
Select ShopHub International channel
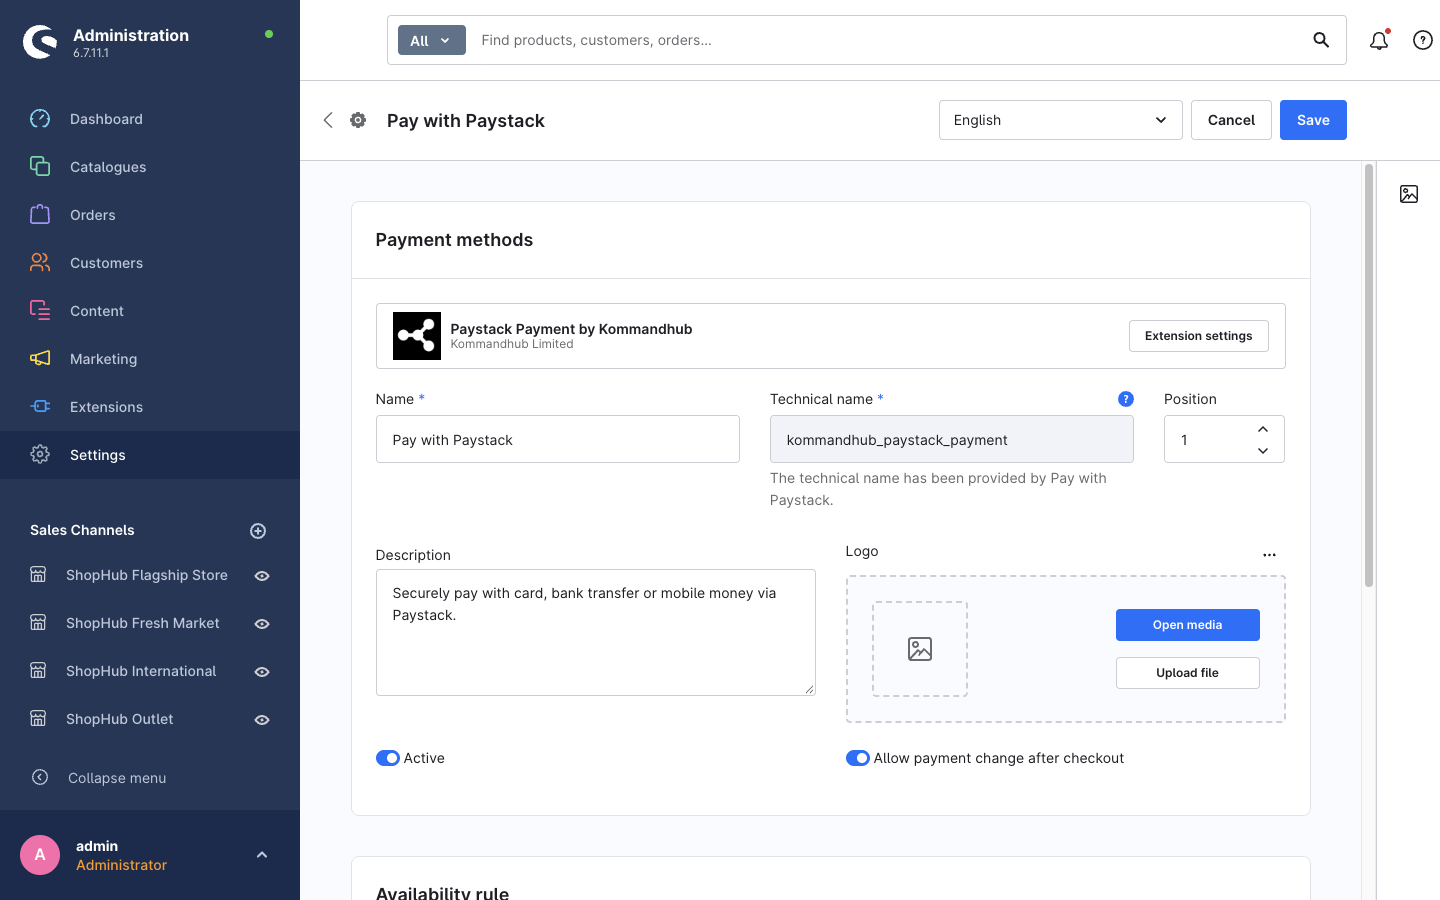[x=141, y=671]
